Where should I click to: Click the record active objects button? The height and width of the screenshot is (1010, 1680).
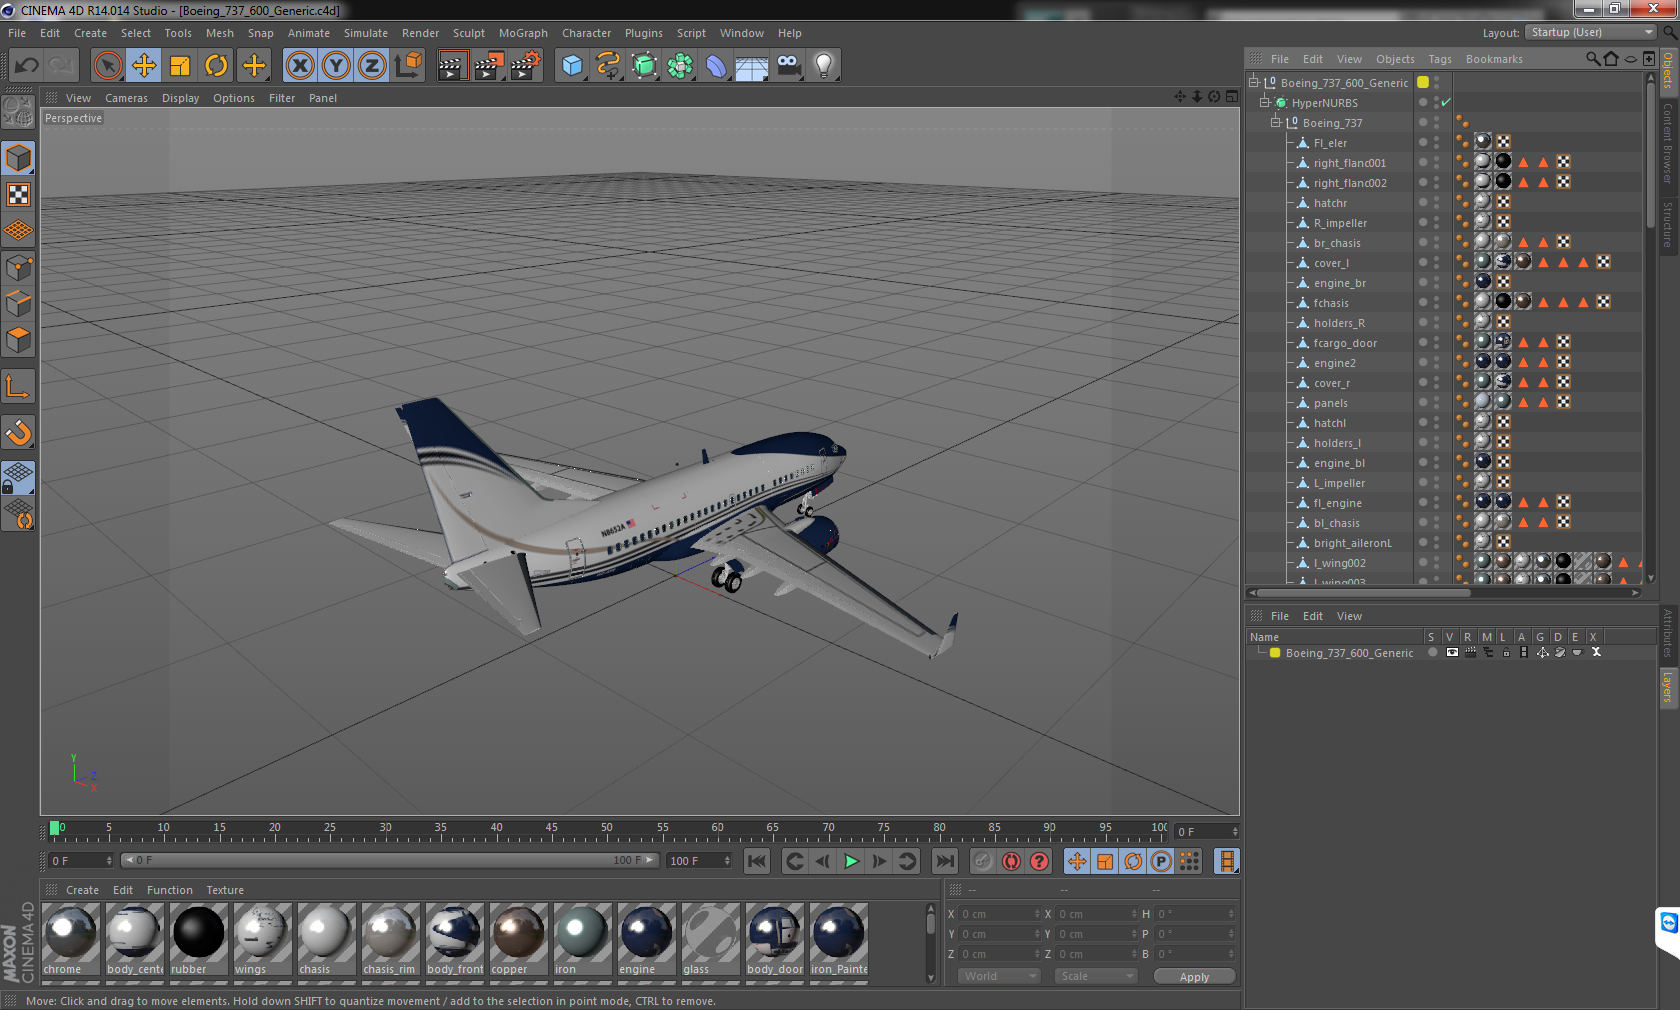tap(983, 861)
